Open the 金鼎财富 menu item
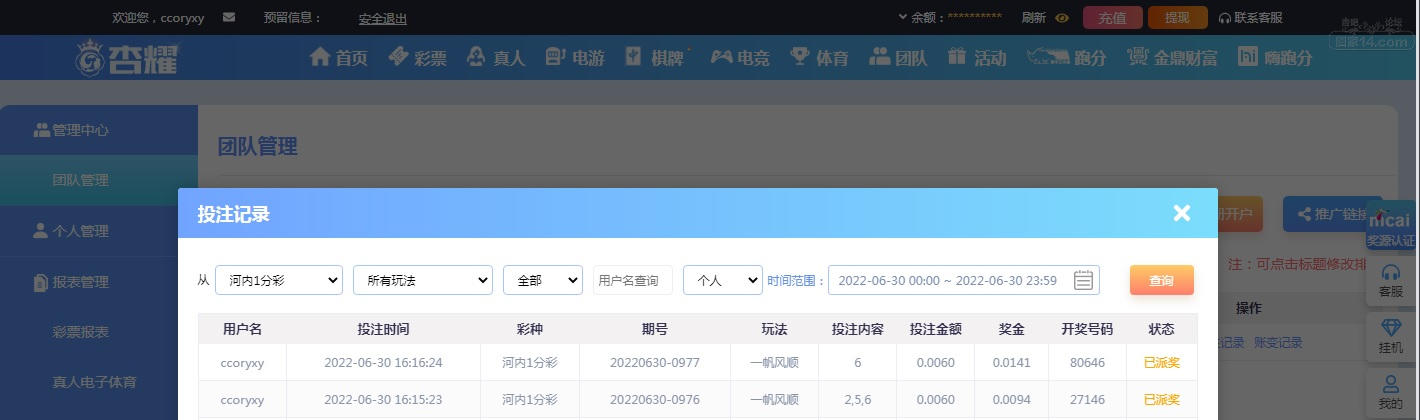The width and height of the screenshot is (1420, 420). tap(1172, 57)
